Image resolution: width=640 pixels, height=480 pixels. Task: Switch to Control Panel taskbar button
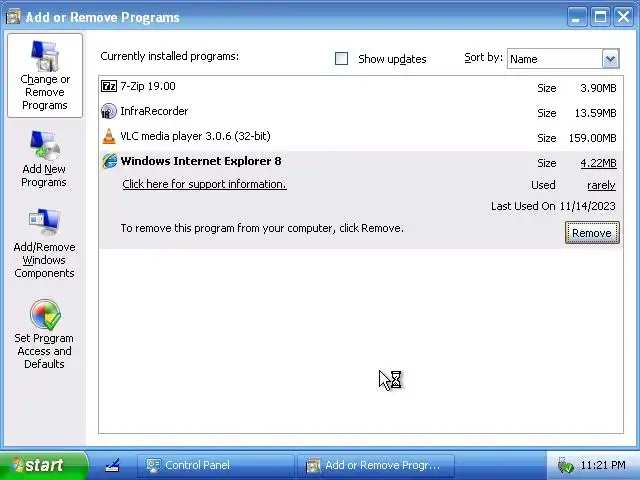point(216,465)
